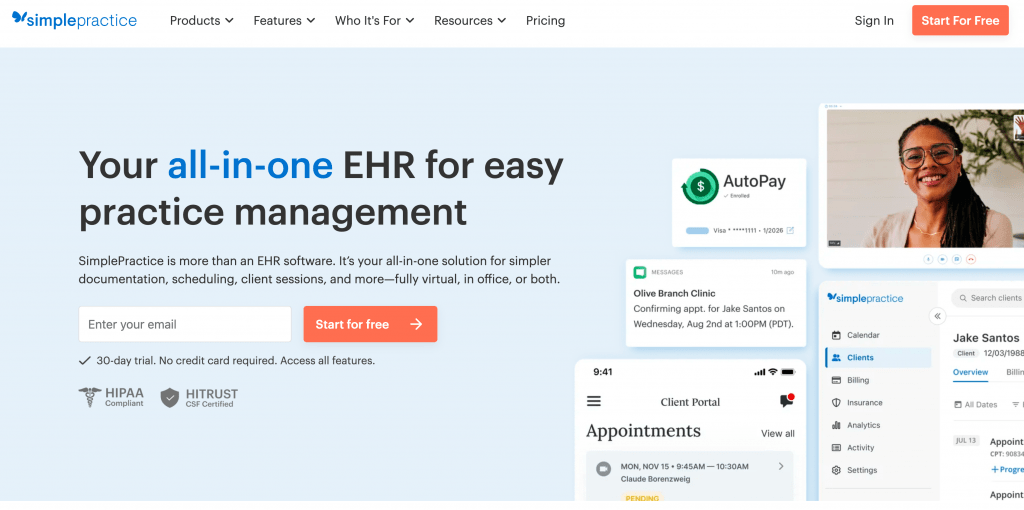Click the 30-day trial checkmark text
The image size is (1024, 510).
point(227,360)
